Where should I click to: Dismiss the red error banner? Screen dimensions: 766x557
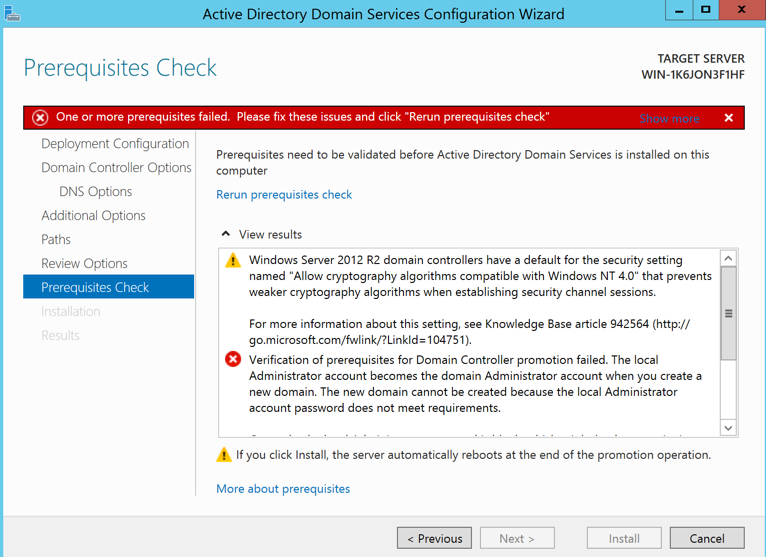(729, 118)
